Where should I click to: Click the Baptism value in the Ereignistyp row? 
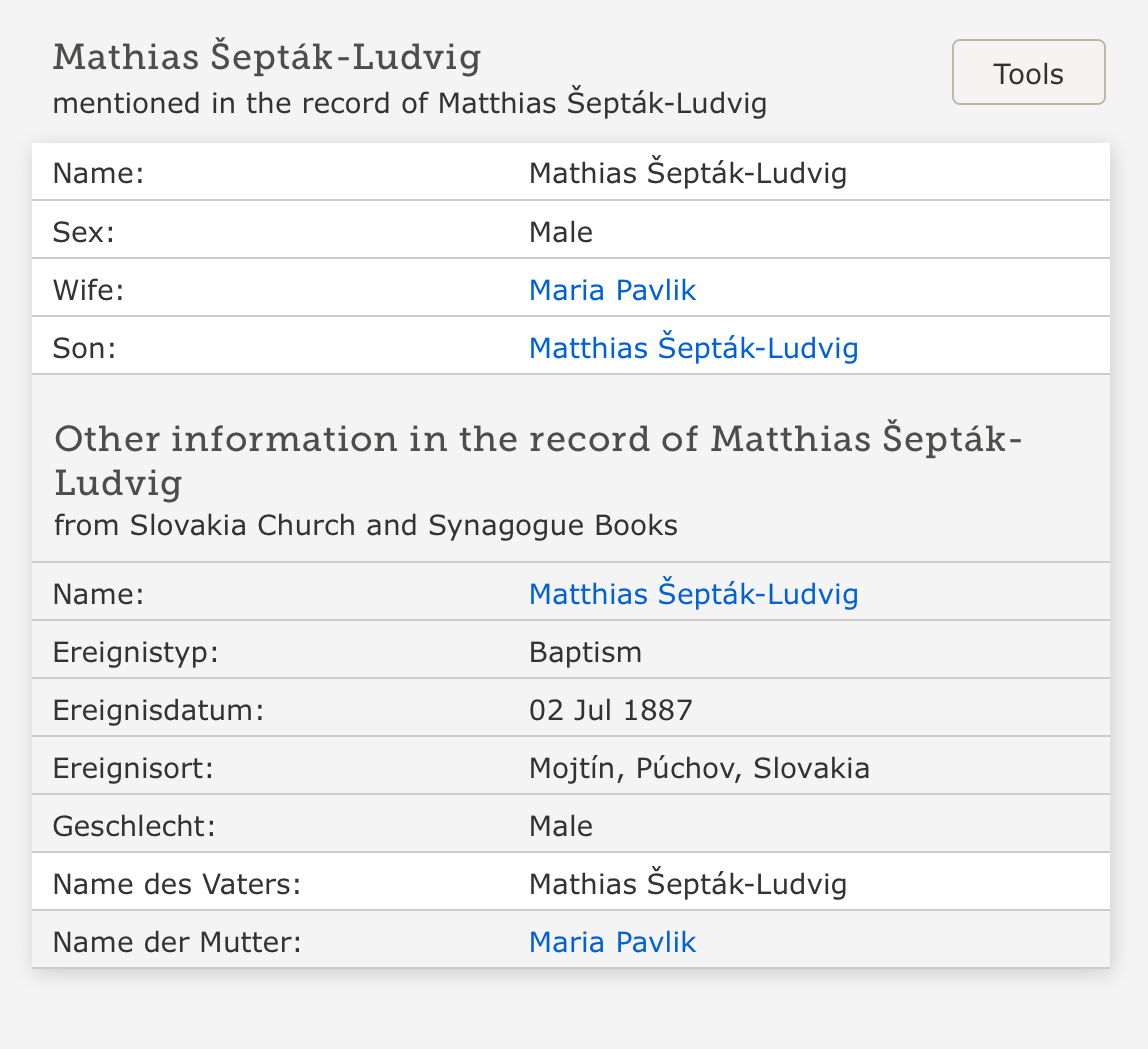[x=585, y=652]
